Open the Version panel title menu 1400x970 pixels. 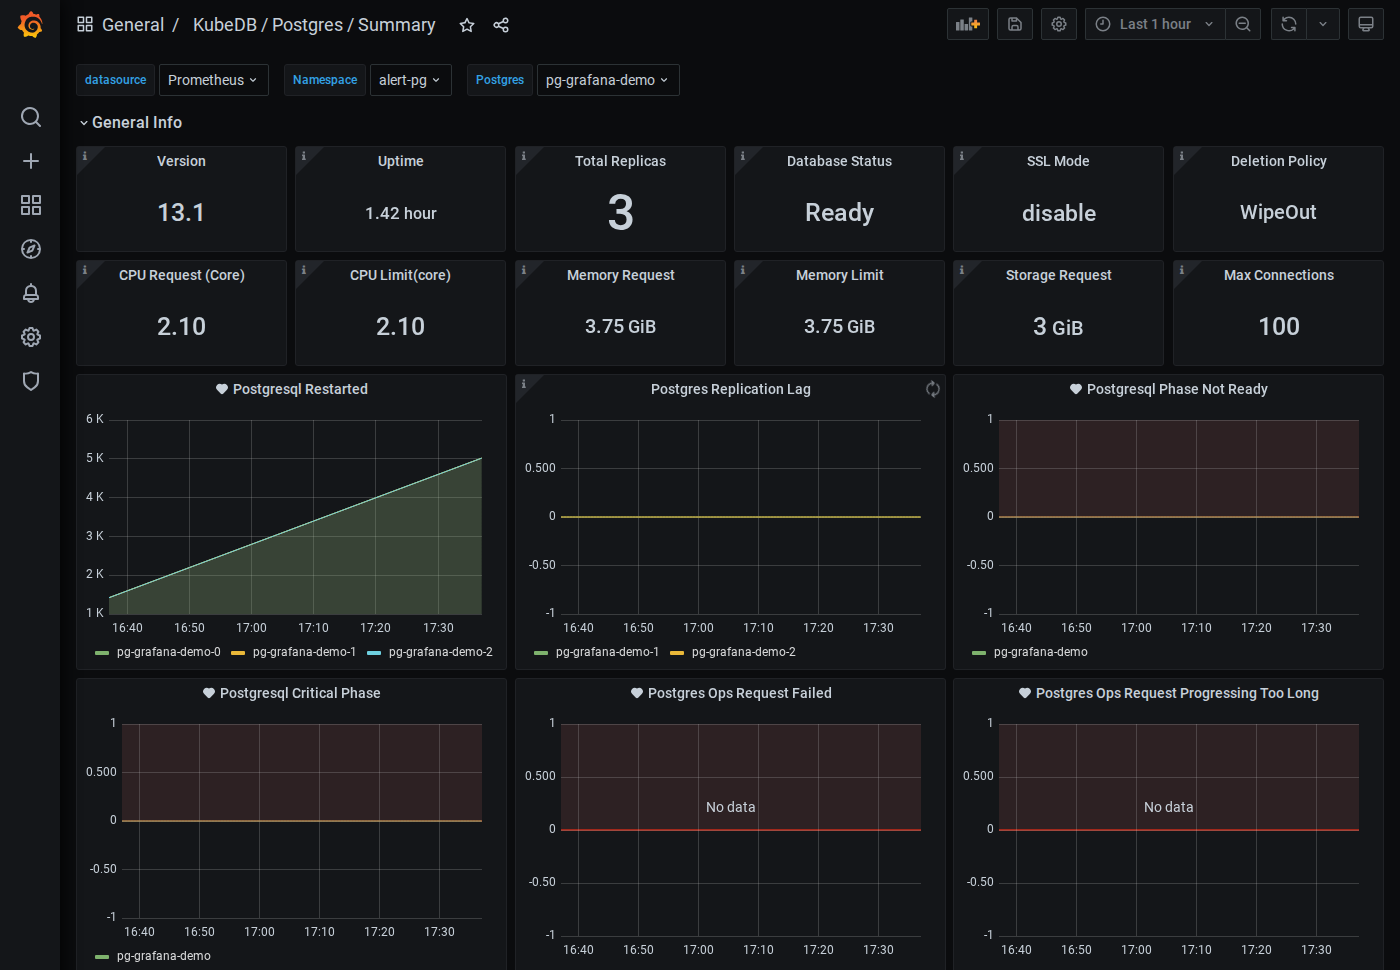pyautogui.click(x=181, y=161)
